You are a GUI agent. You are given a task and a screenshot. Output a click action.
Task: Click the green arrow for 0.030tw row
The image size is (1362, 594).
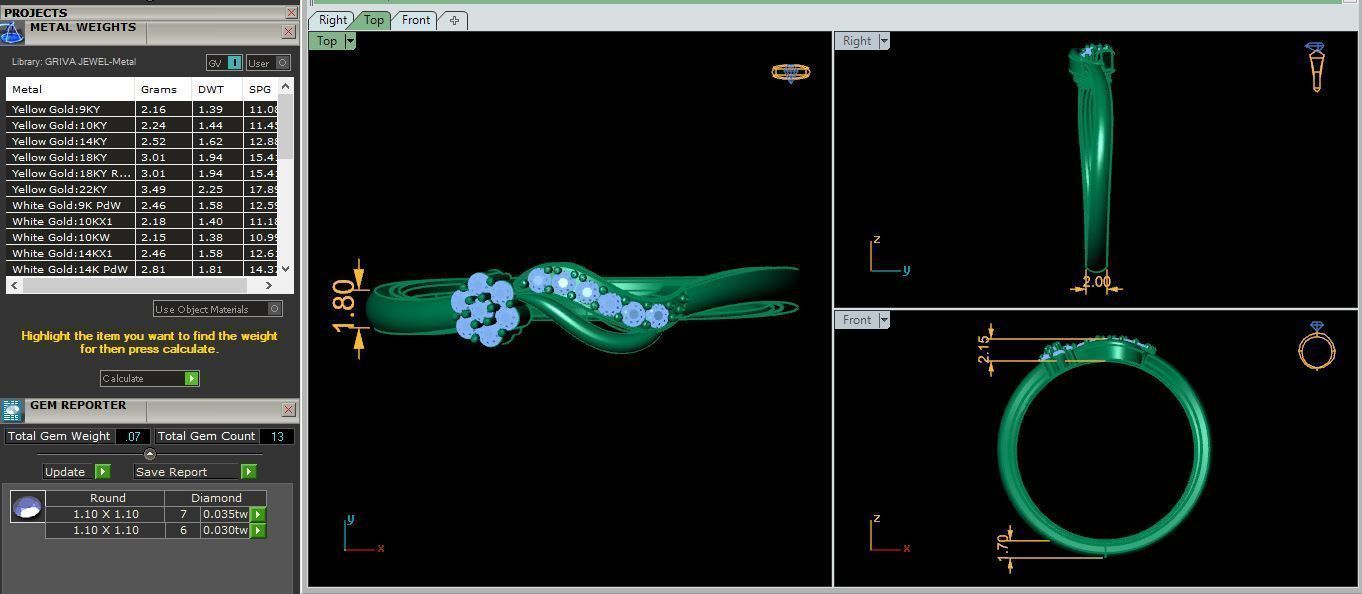click(258, 530)
